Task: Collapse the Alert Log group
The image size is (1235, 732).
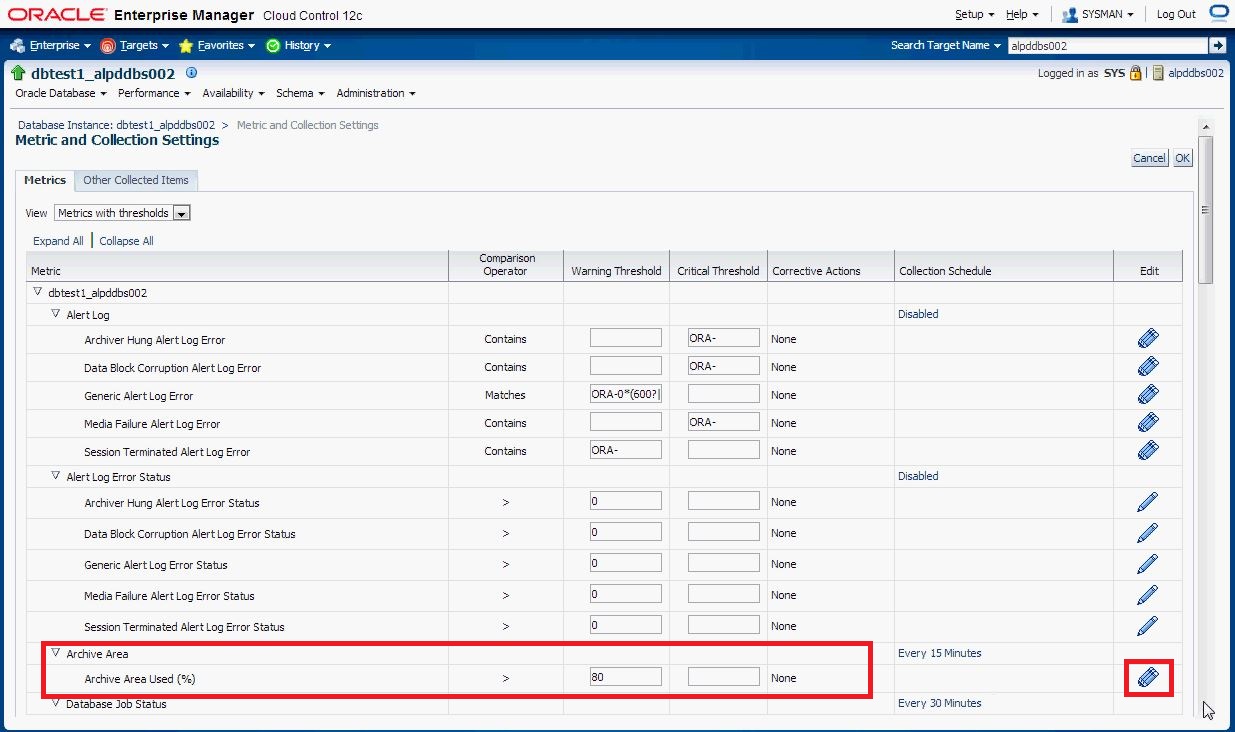Action: click(56, 314)
